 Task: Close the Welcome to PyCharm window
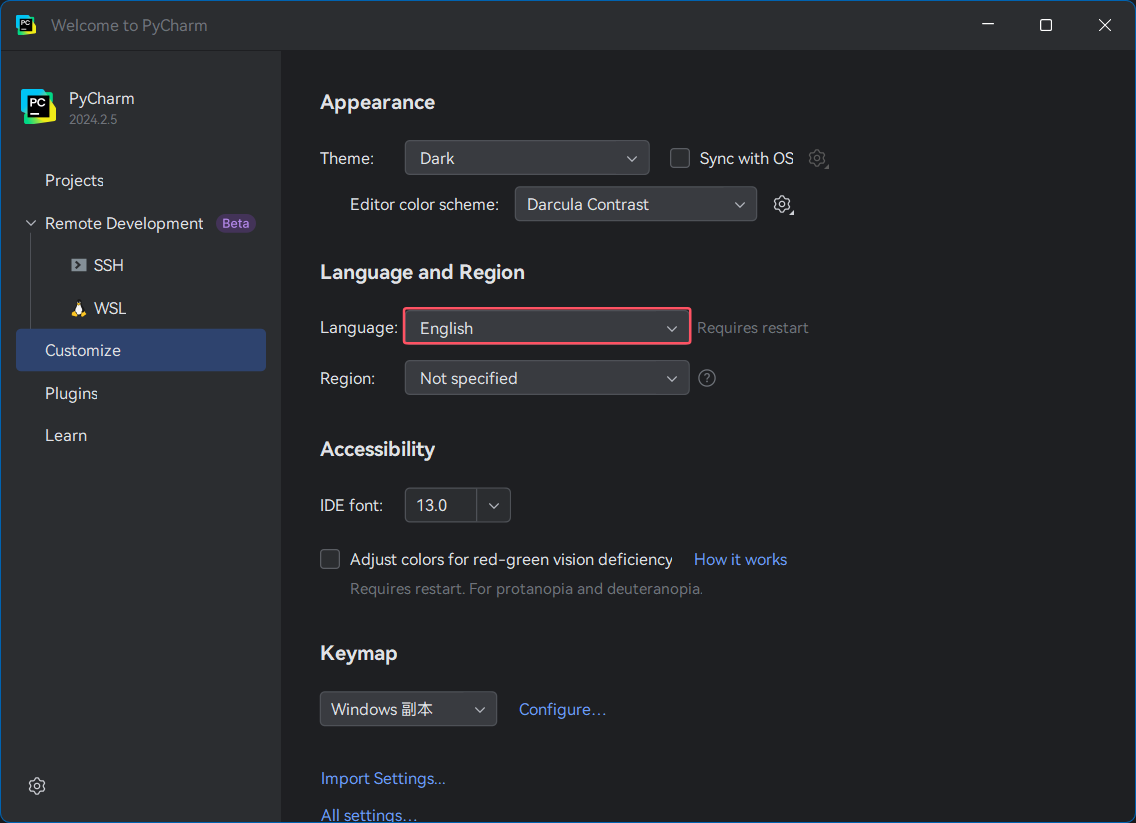1104,25
